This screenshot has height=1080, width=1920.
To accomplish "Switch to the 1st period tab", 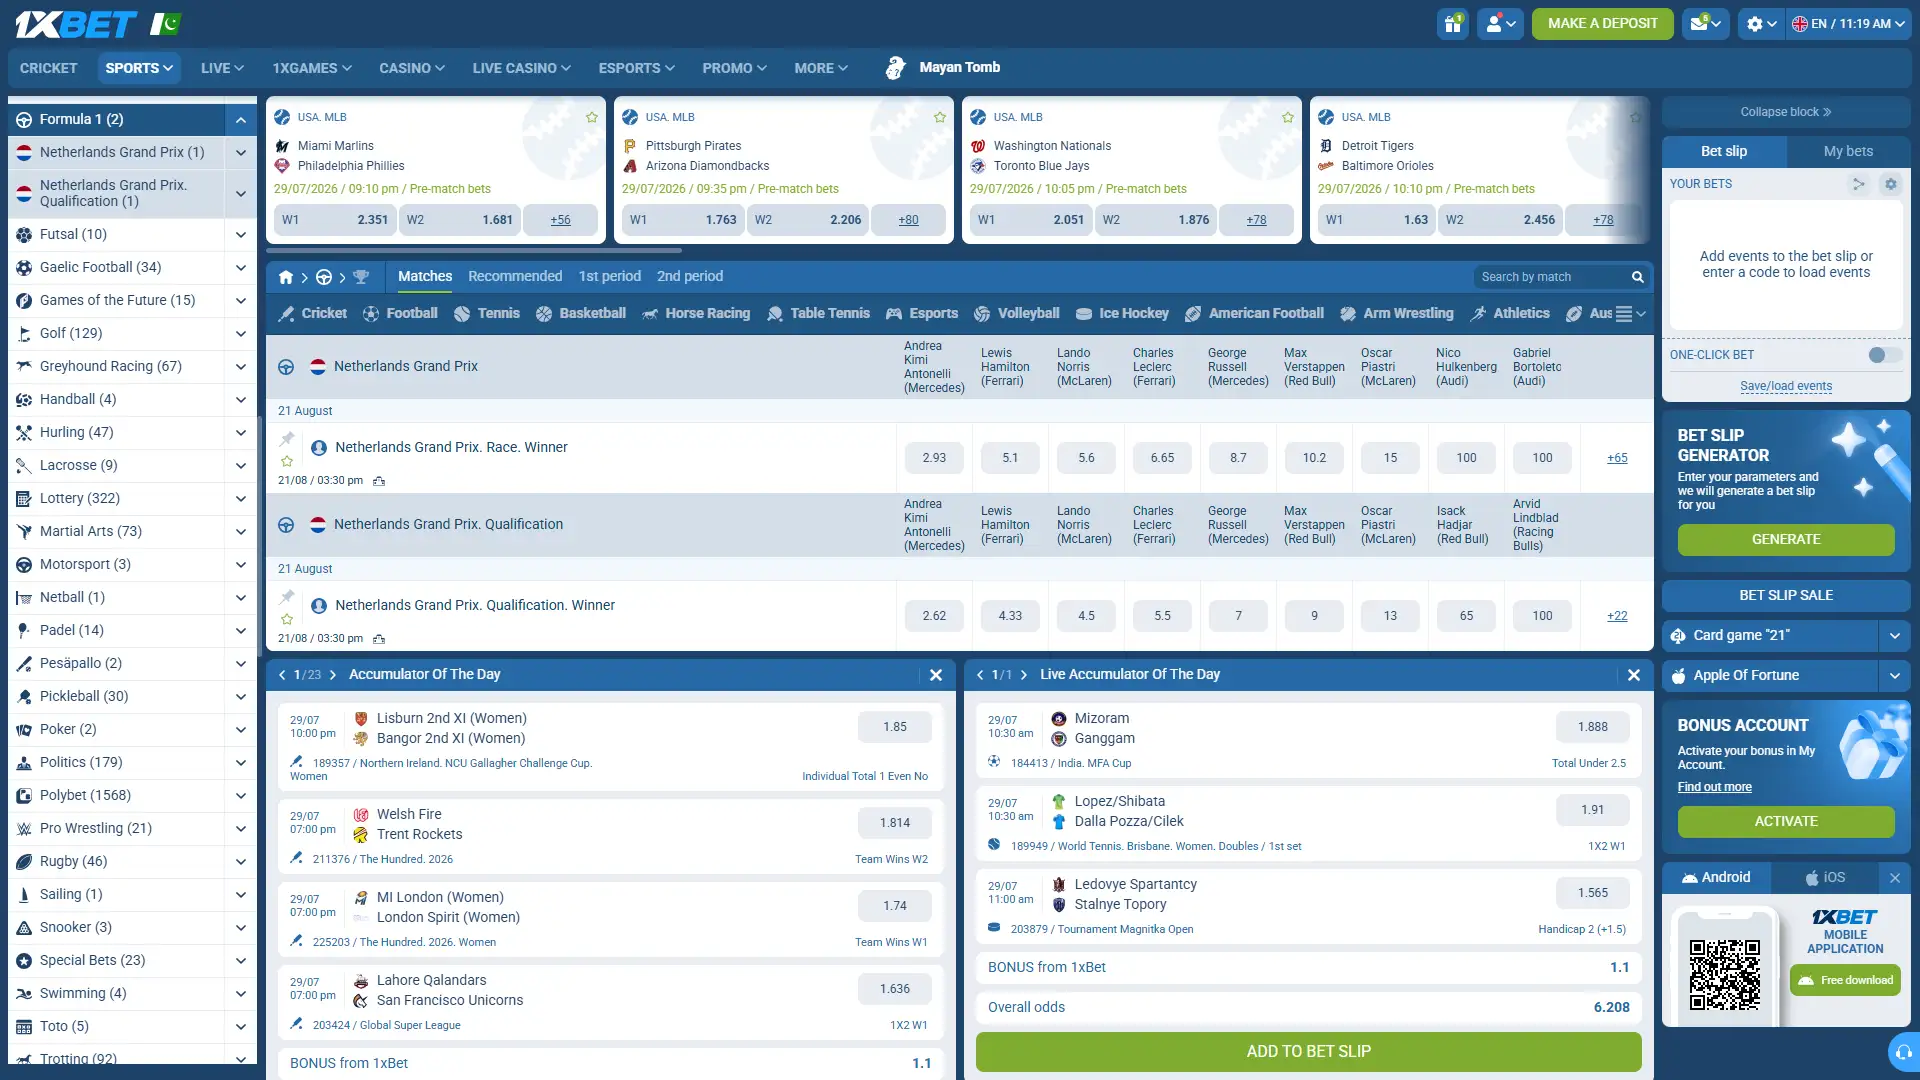I will tap(609, 277).
